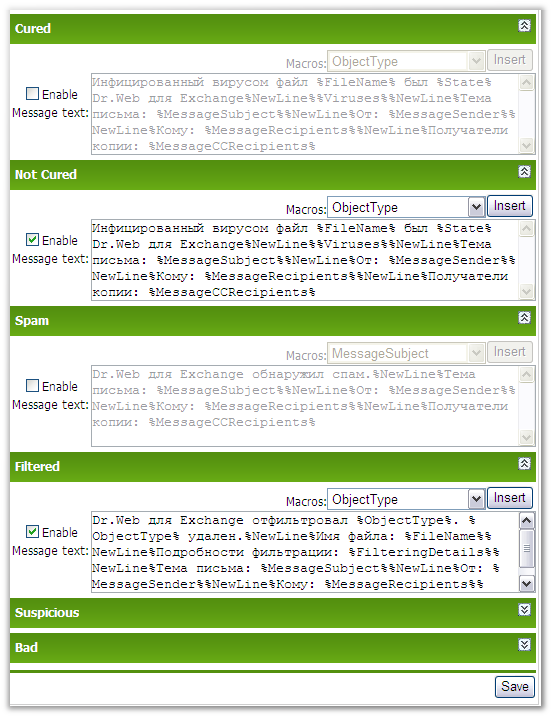Open Macros dropdown in Not Cured section
The image size is (551, 716).
tap(406, 207)
